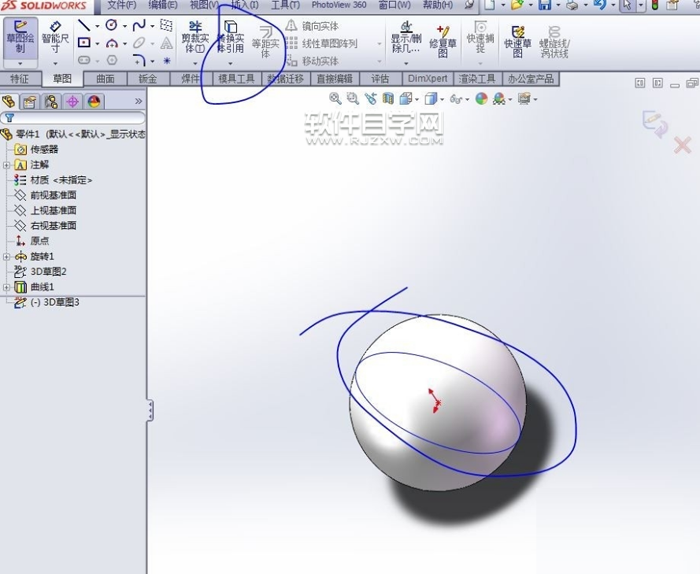
Task: Open PropertyManager tab in left panel
Action: [x=29, y=102]
